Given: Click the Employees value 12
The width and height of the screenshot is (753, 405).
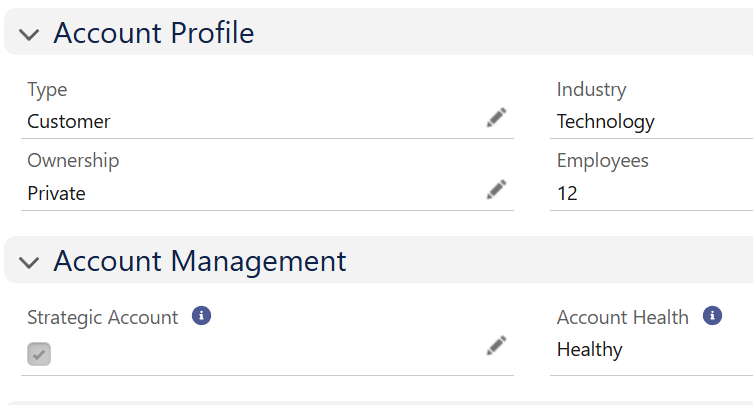Looking at the screenshot, I should pos(567,194).
